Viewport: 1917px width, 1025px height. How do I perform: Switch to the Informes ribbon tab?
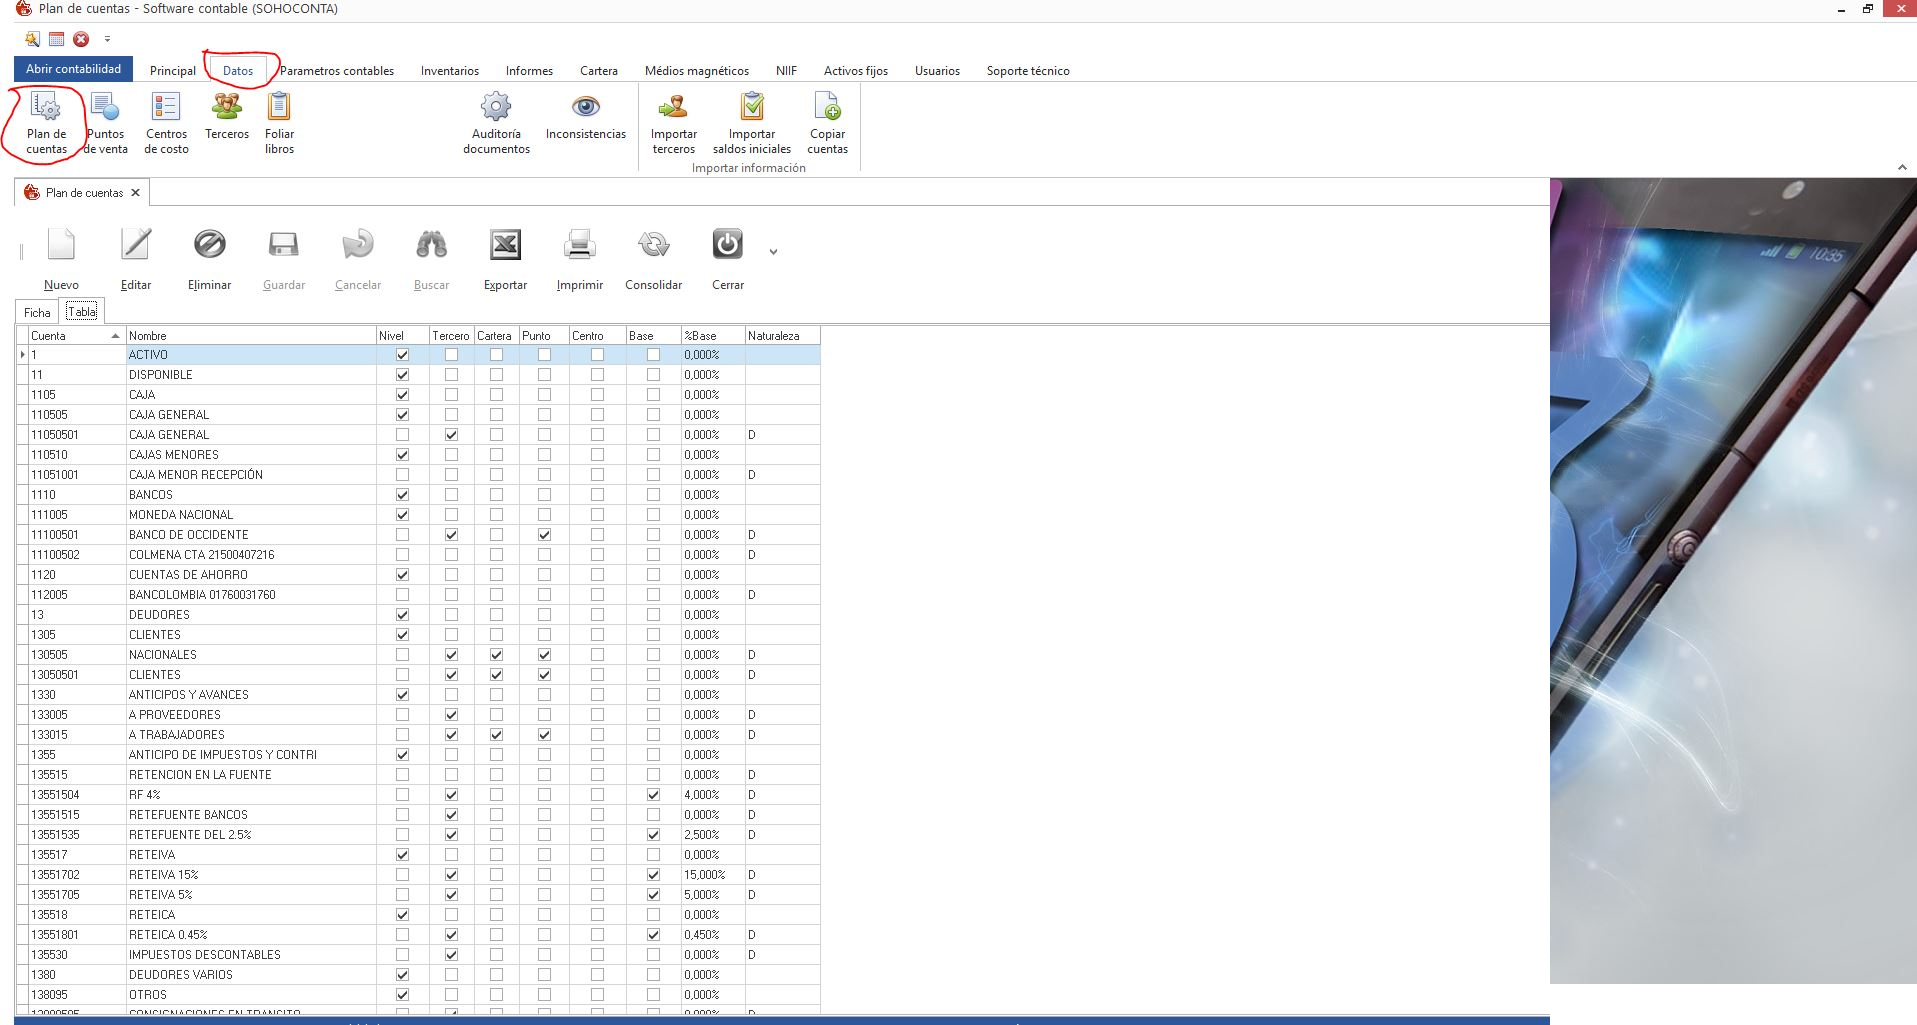point(529,71)
